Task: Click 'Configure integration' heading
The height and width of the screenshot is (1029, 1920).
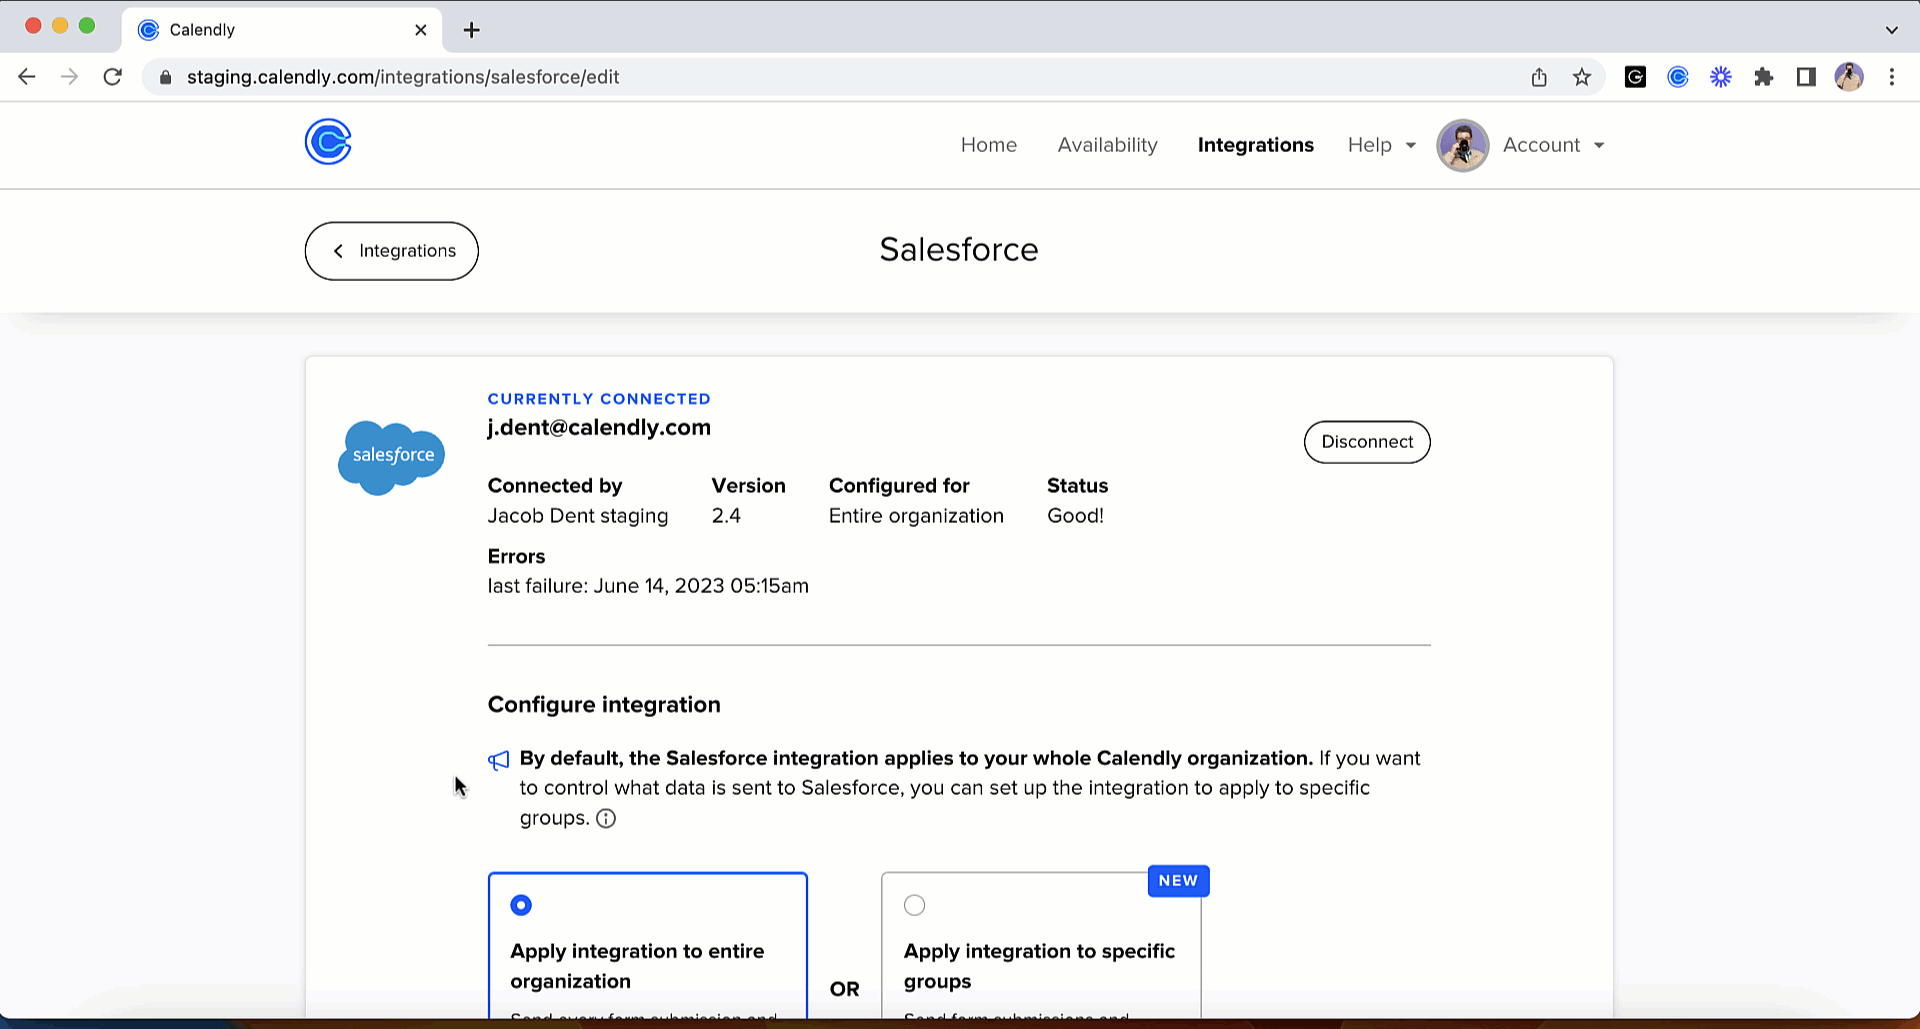Action: [604, 705]
